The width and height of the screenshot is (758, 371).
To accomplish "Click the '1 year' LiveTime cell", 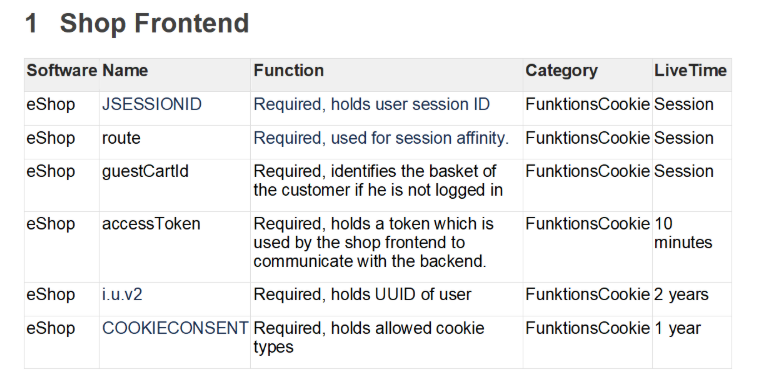I will pyautogui.click(x=677, y=328).
